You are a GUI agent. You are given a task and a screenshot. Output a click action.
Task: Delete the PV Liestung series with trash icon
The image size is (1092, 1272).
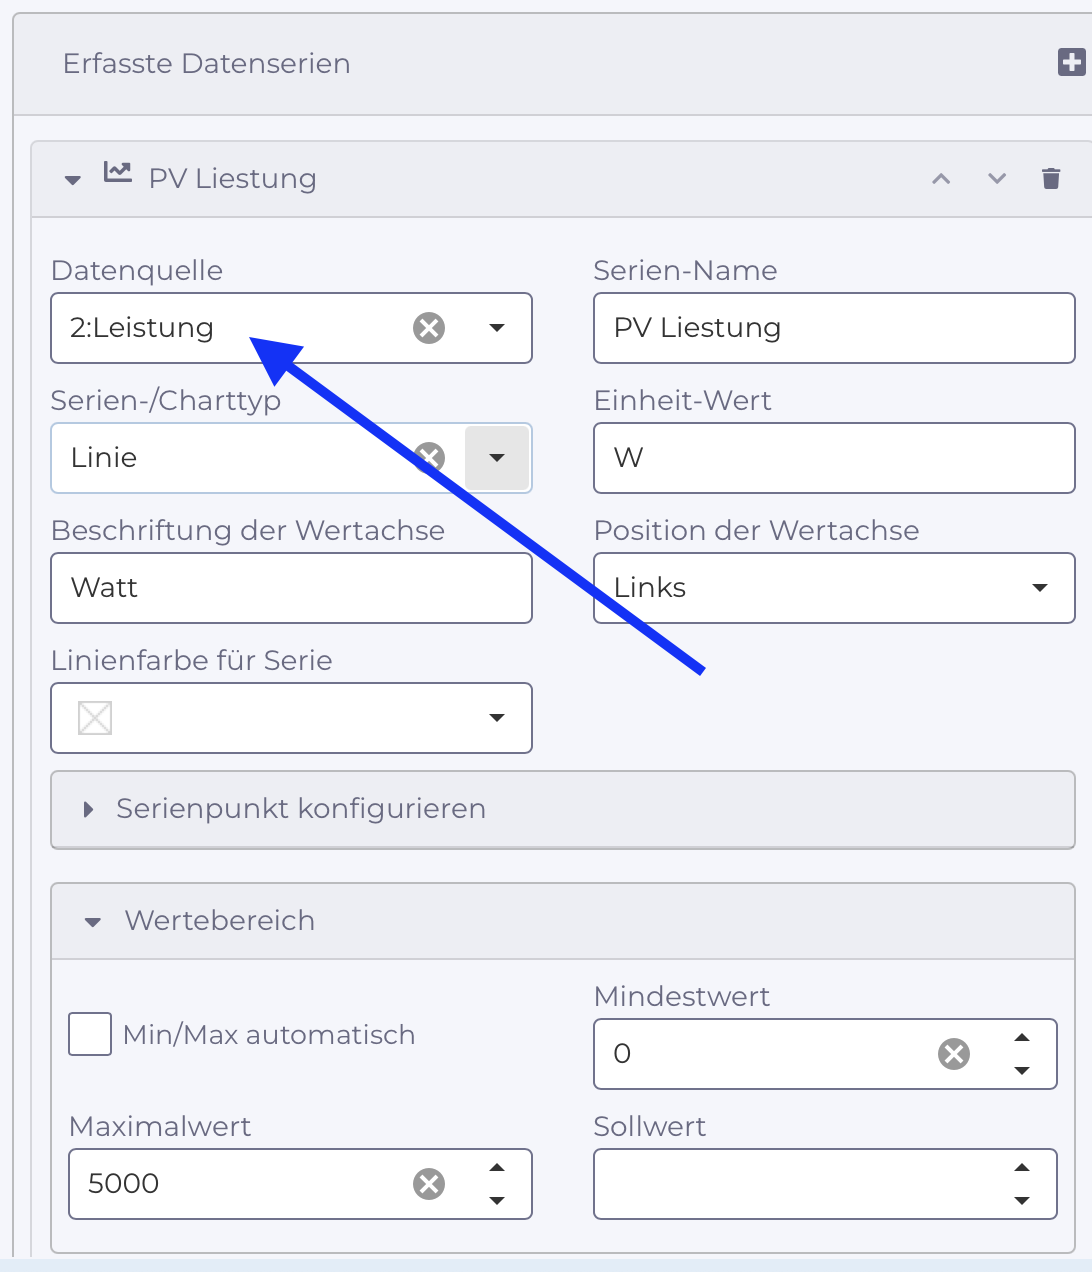click(x=1050, y=179)
